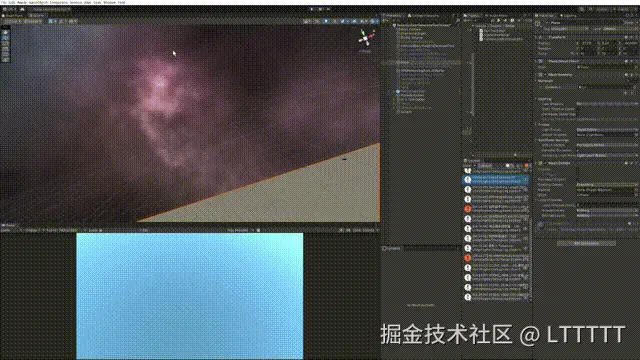This screenshot has height=360, width=640.
Task: Toggle Collapse in the Console toolbar
Action: coord(486,166)
